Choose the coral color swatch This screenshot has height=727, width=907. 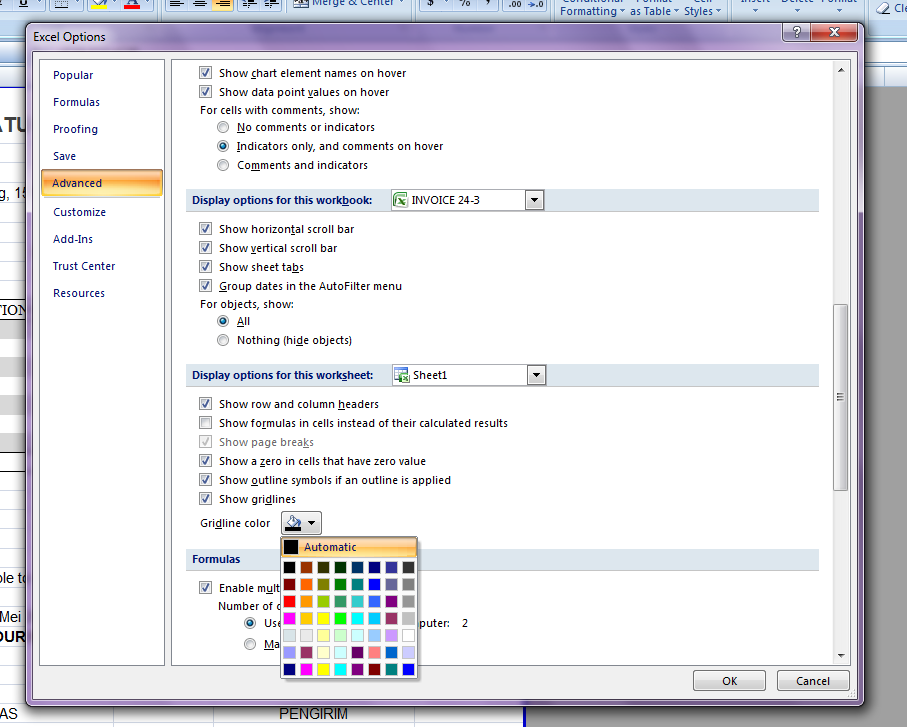point(374,652)
